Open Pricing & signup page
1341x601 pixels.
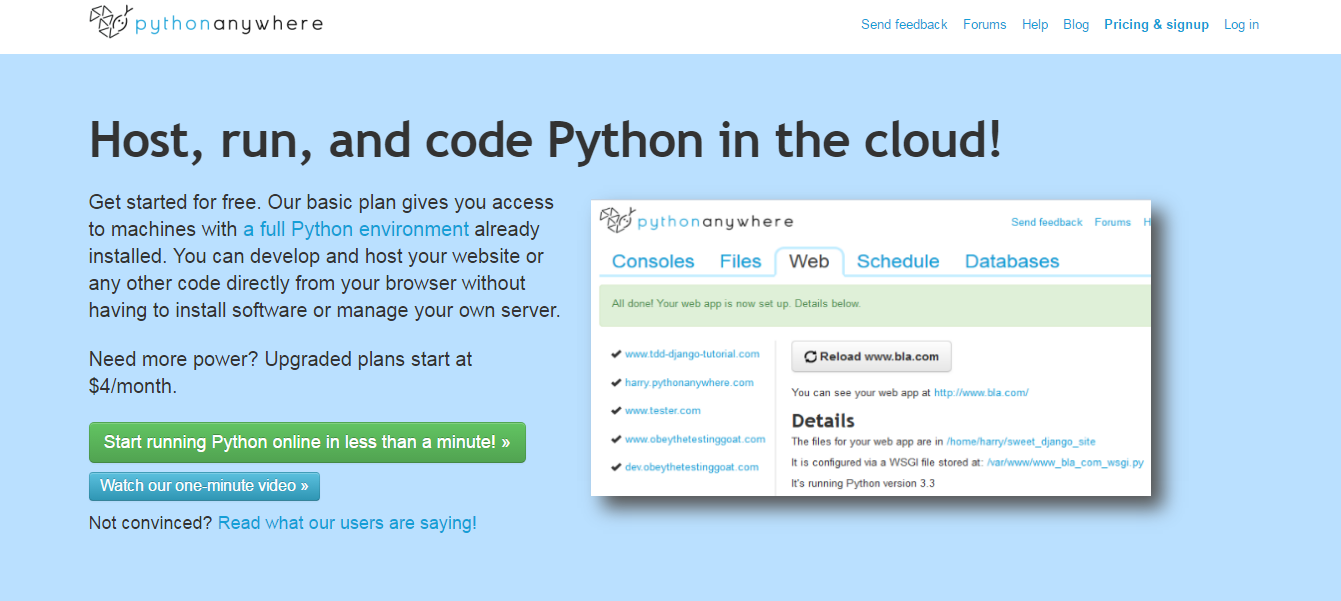[x=1156, y=24]
